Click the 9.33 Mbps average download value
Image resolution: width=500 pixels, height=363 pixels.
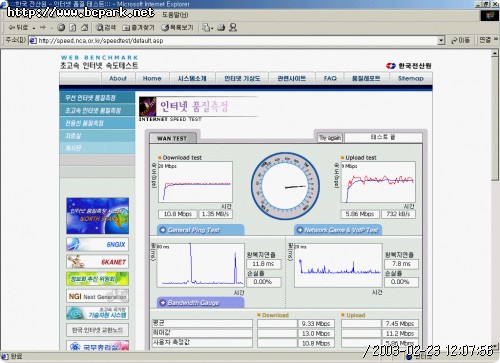(316, 324)
